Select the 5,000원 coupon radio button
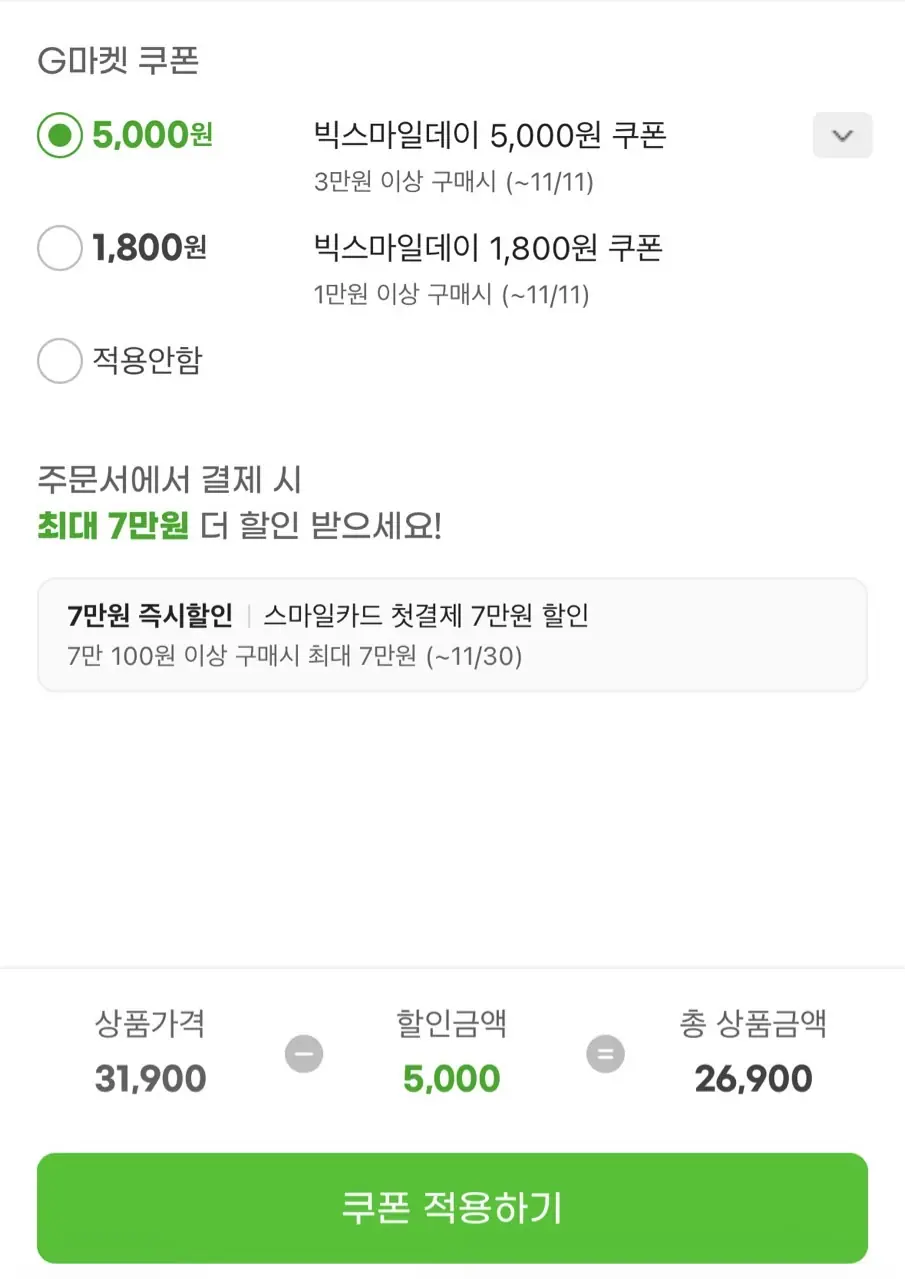Viewport: 905px width, 1279px height. [x=60, y=136]
